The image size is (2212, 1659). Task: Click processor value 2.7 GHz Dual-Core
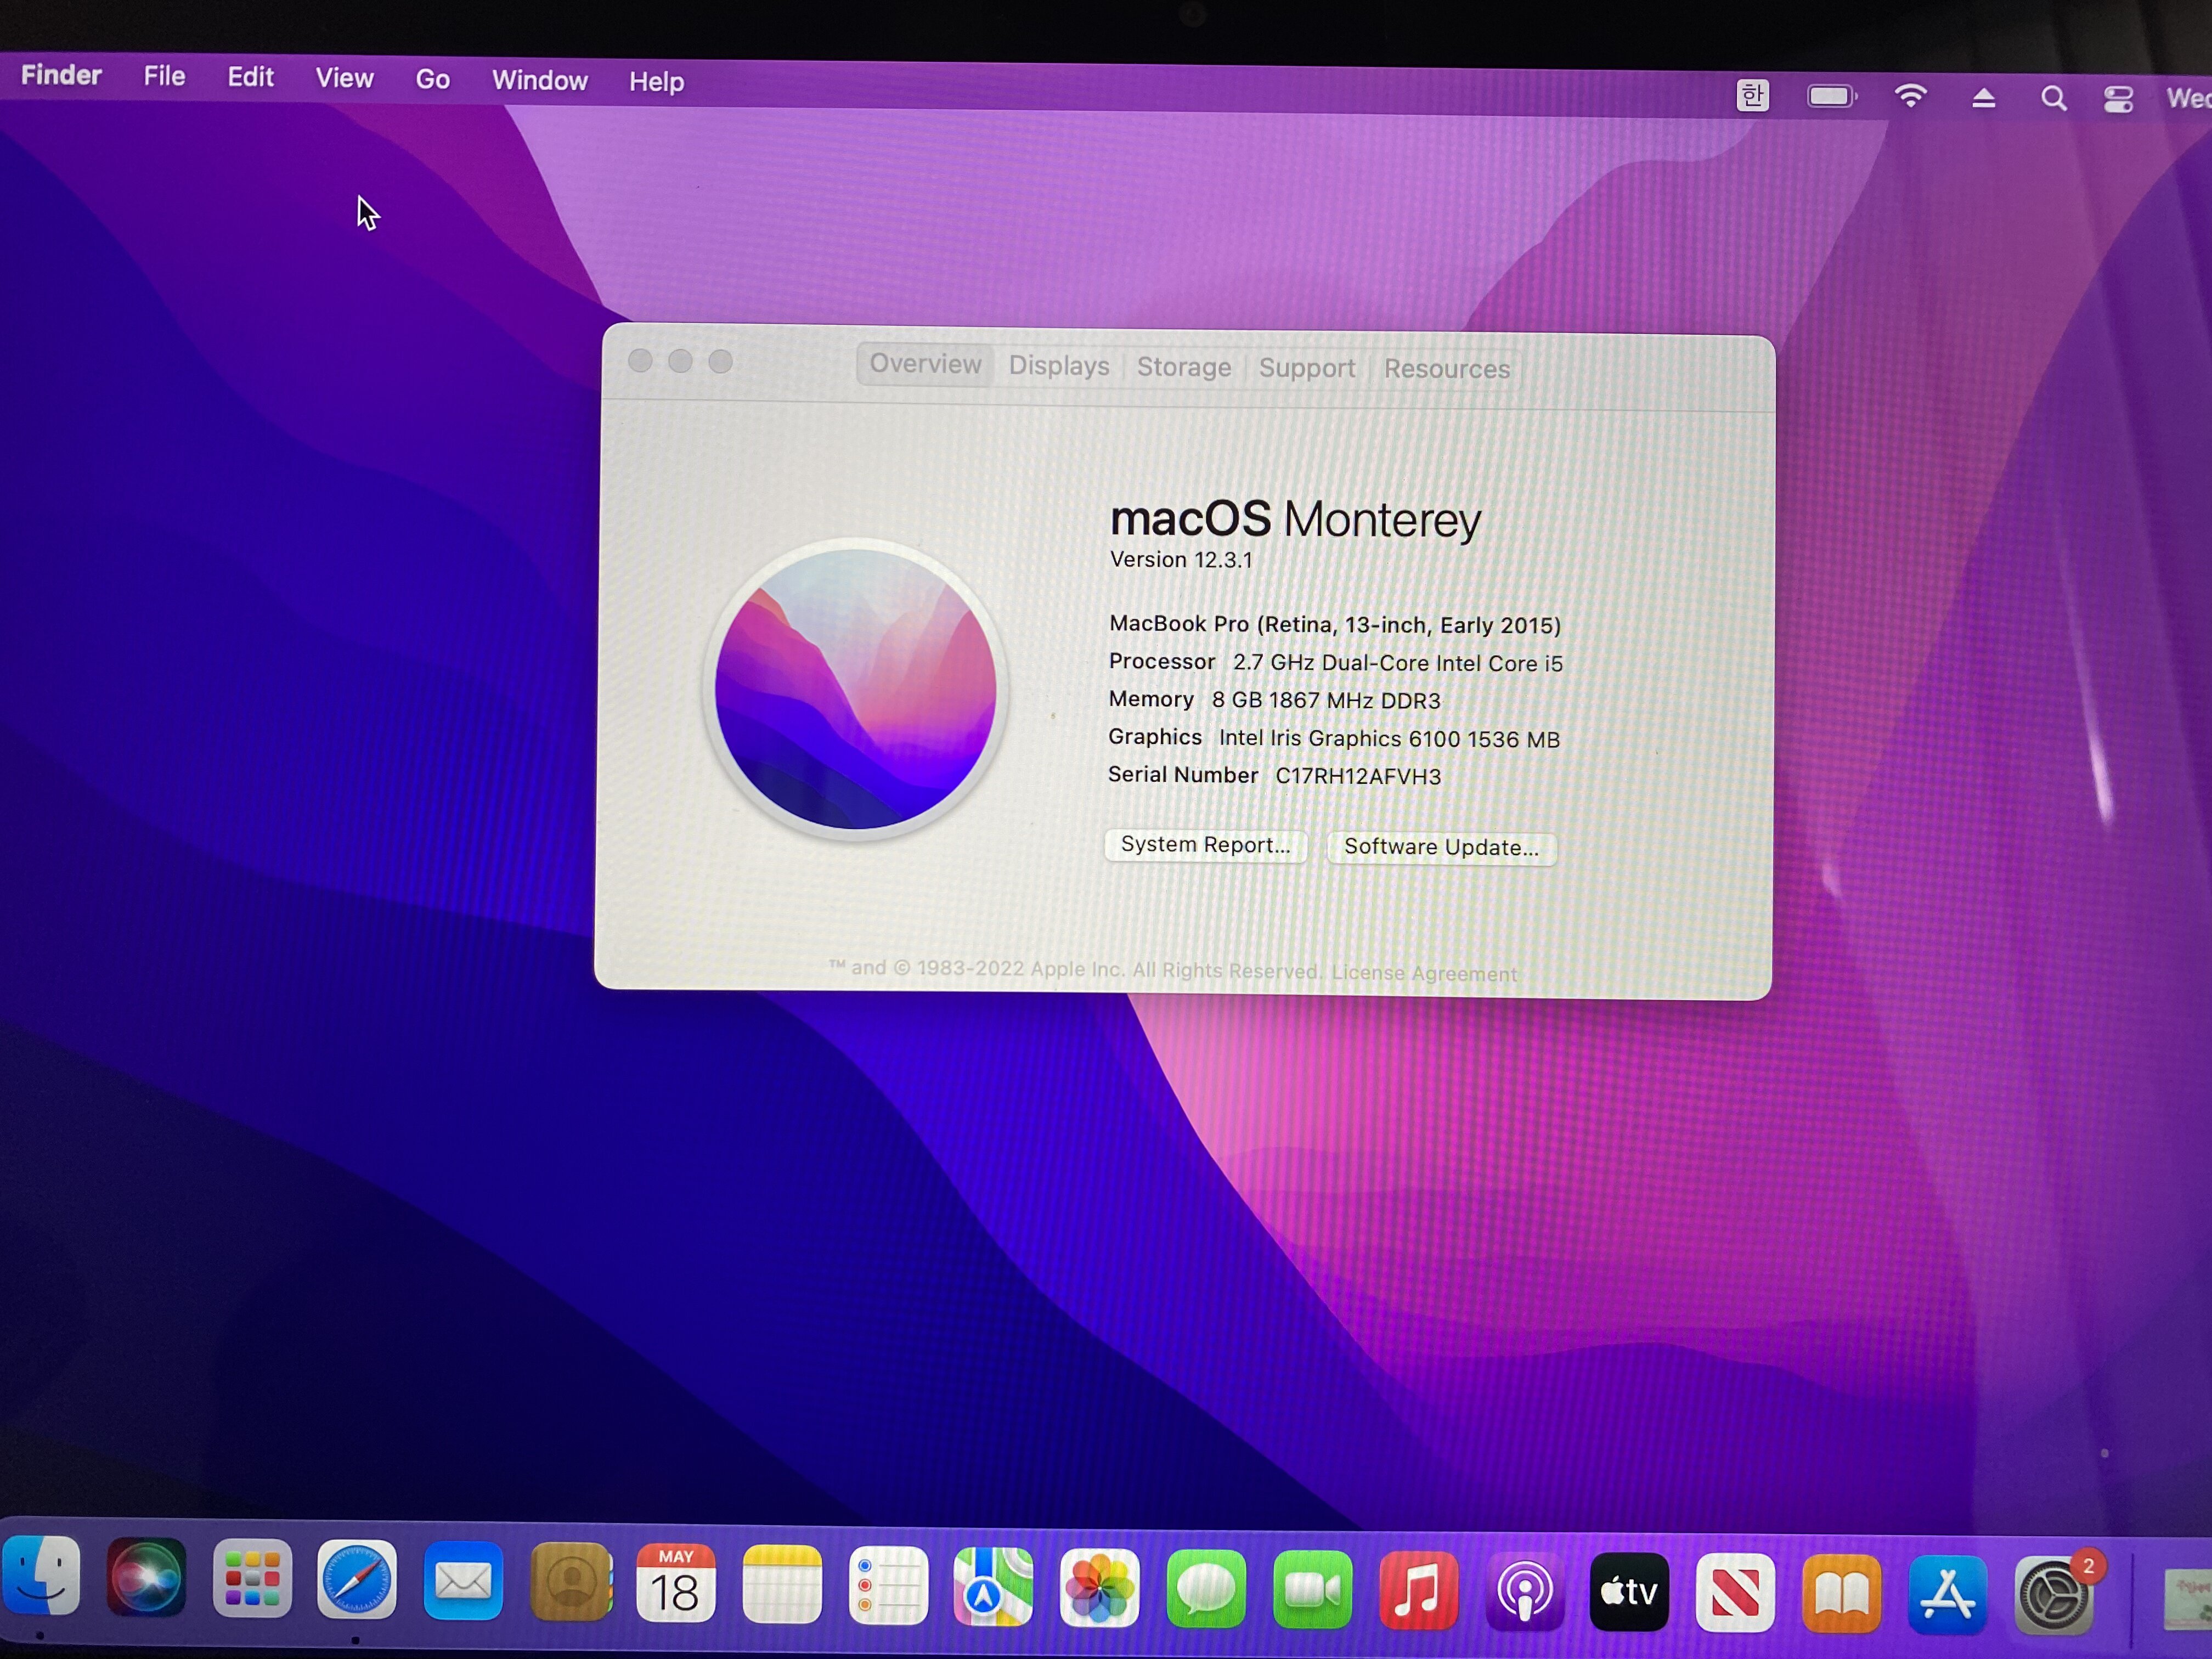click(1397, 663)
